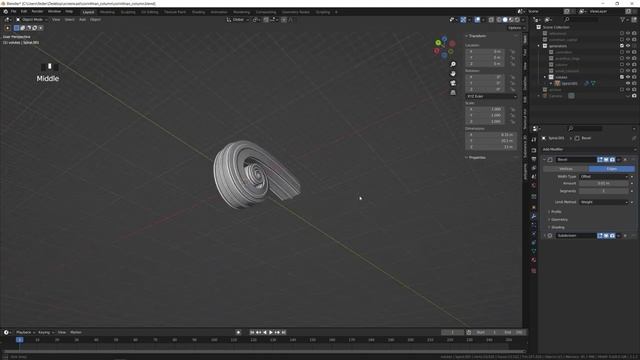The width and height of the screenshot is (640, 360).
Task: Collapse the Transform panel
Action: click(476, 36)
